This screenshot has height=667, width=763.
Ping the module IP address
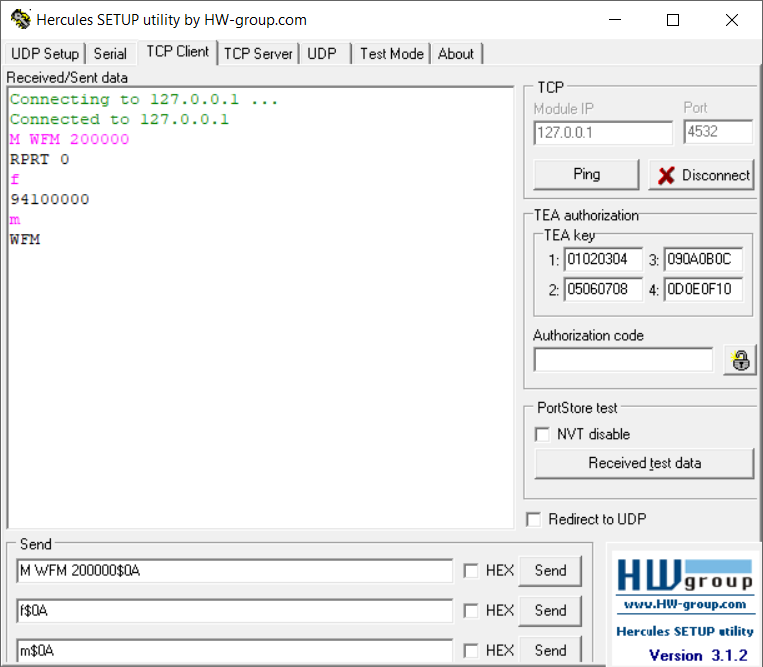(x=586, y=174)
